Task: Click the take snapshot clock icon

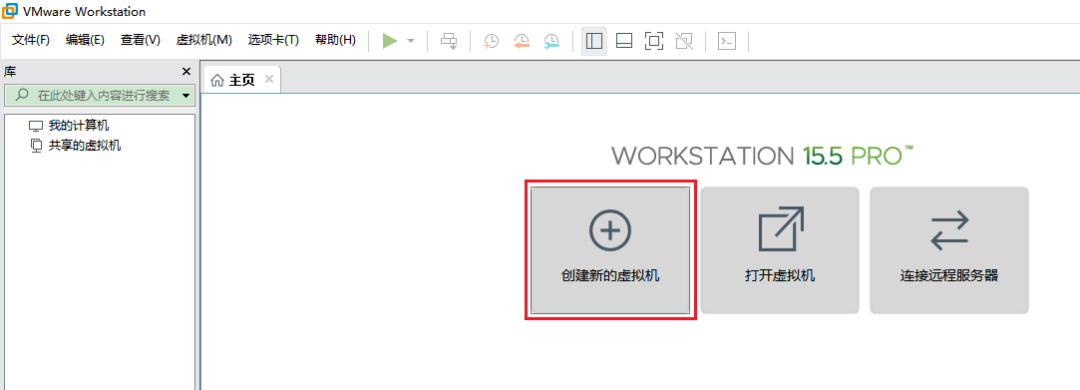Action: point(491,41)
